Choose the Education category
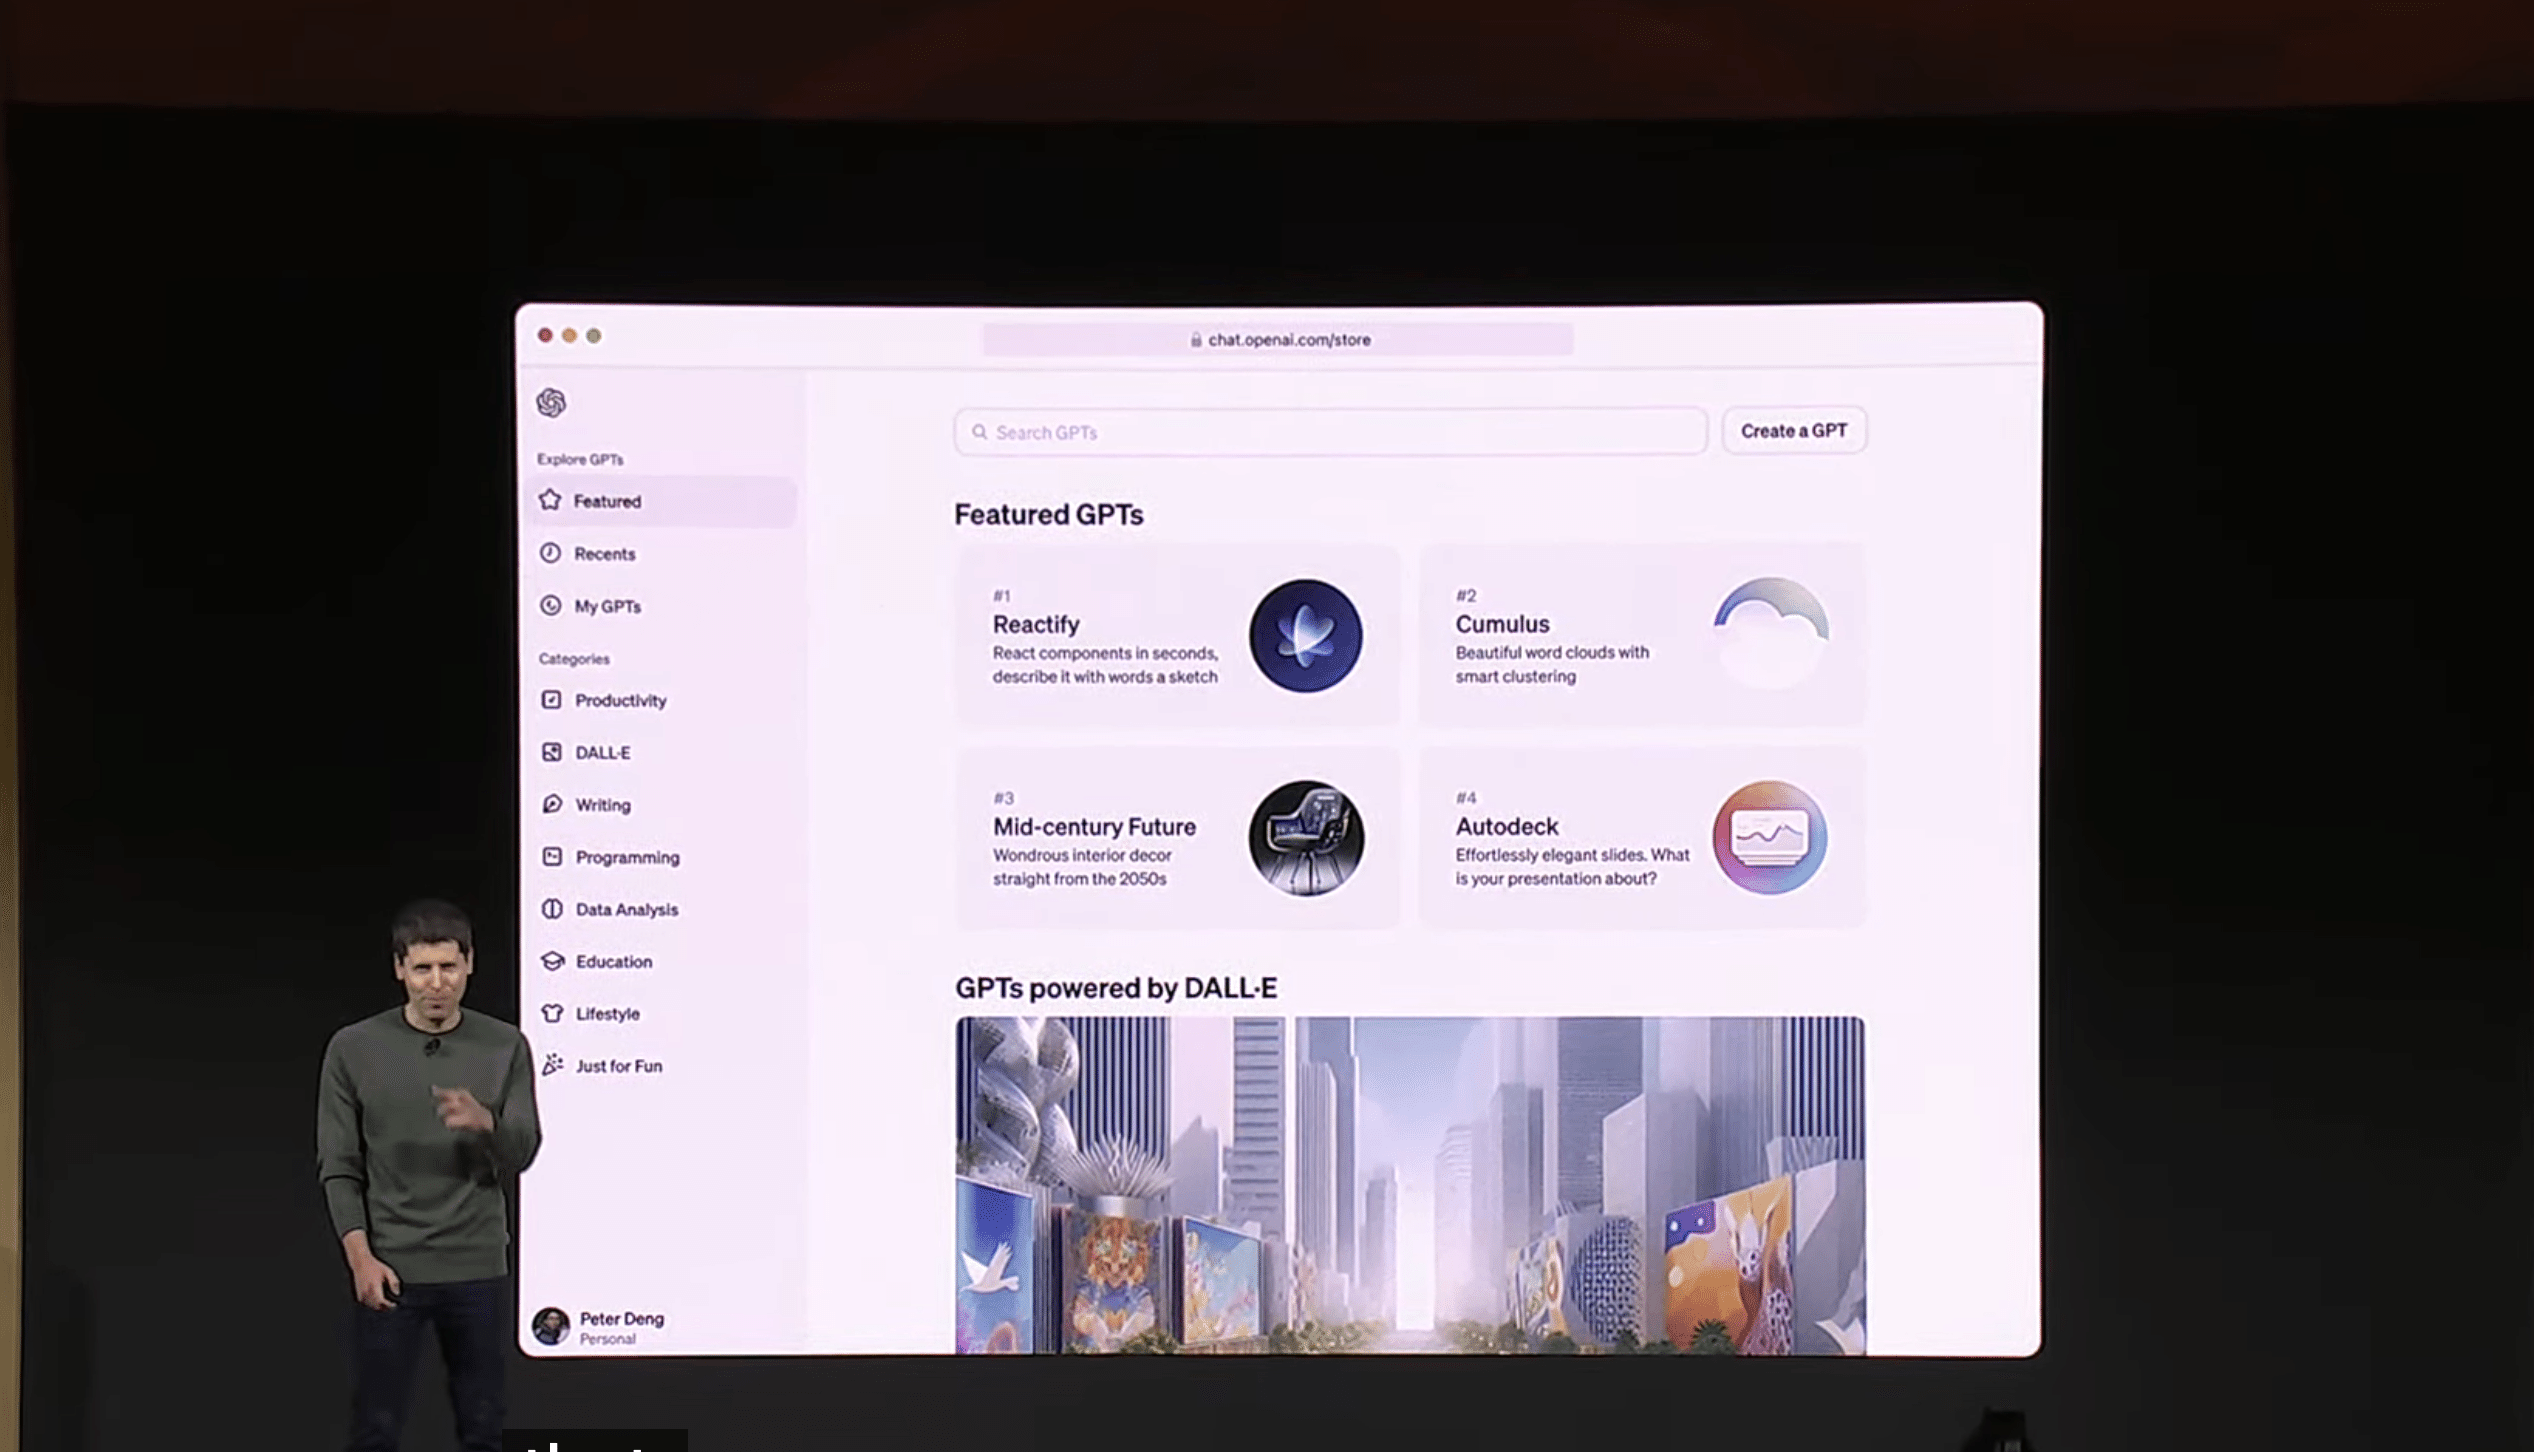The image size is (2534, 1452). tap(613, 961)
